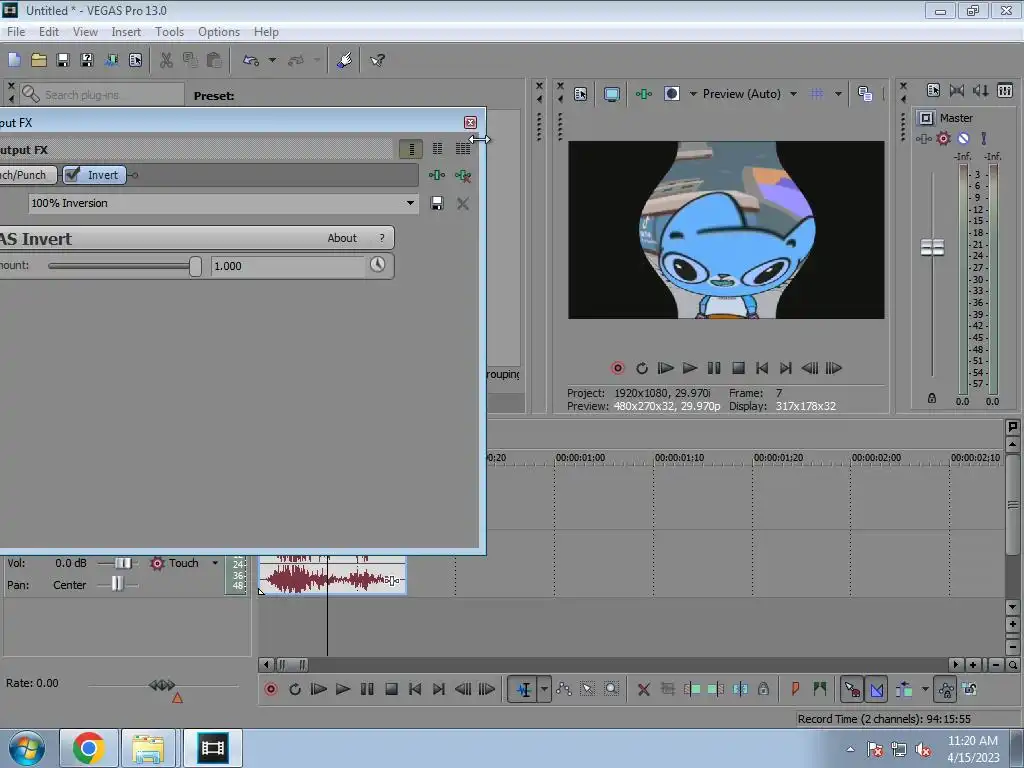Image resolution: width=1024 pixels, height=768 pixels.
Task: Click the Undo arrow icon
Action: 251,60
